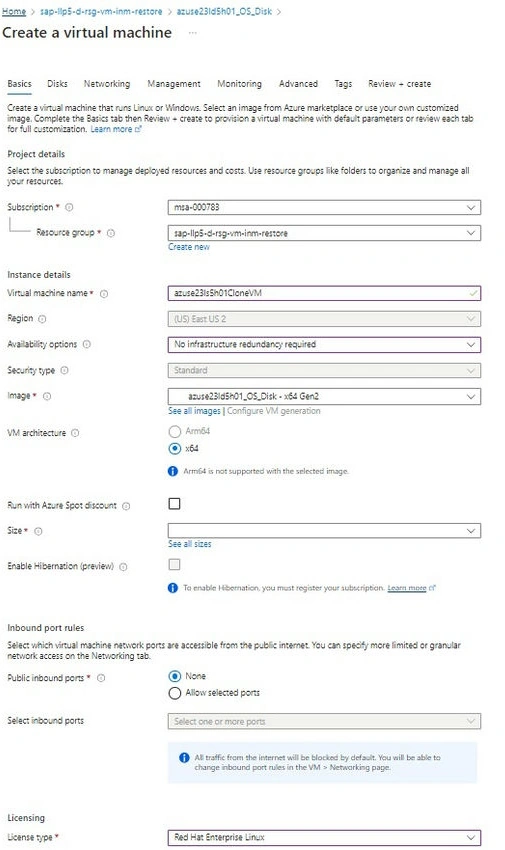This screenshot has width=505, height=850.
Task: Click the Virtual machine name input field
Action: coord(324,293)
